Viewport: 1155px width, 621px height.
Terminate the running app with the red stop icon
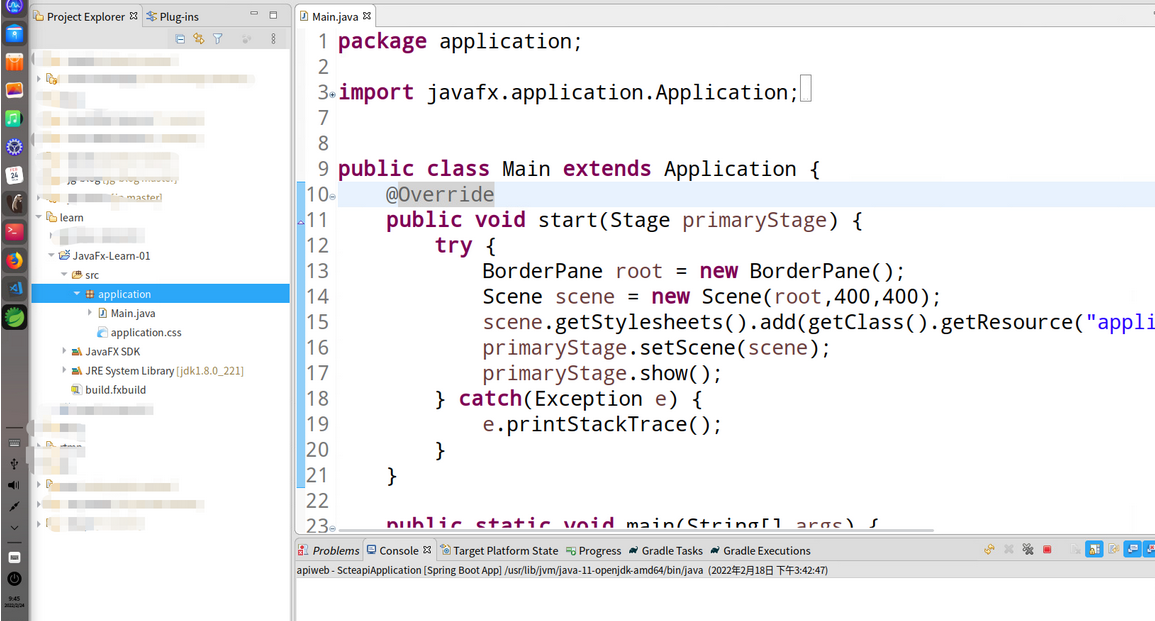(x=1047, y=550)
